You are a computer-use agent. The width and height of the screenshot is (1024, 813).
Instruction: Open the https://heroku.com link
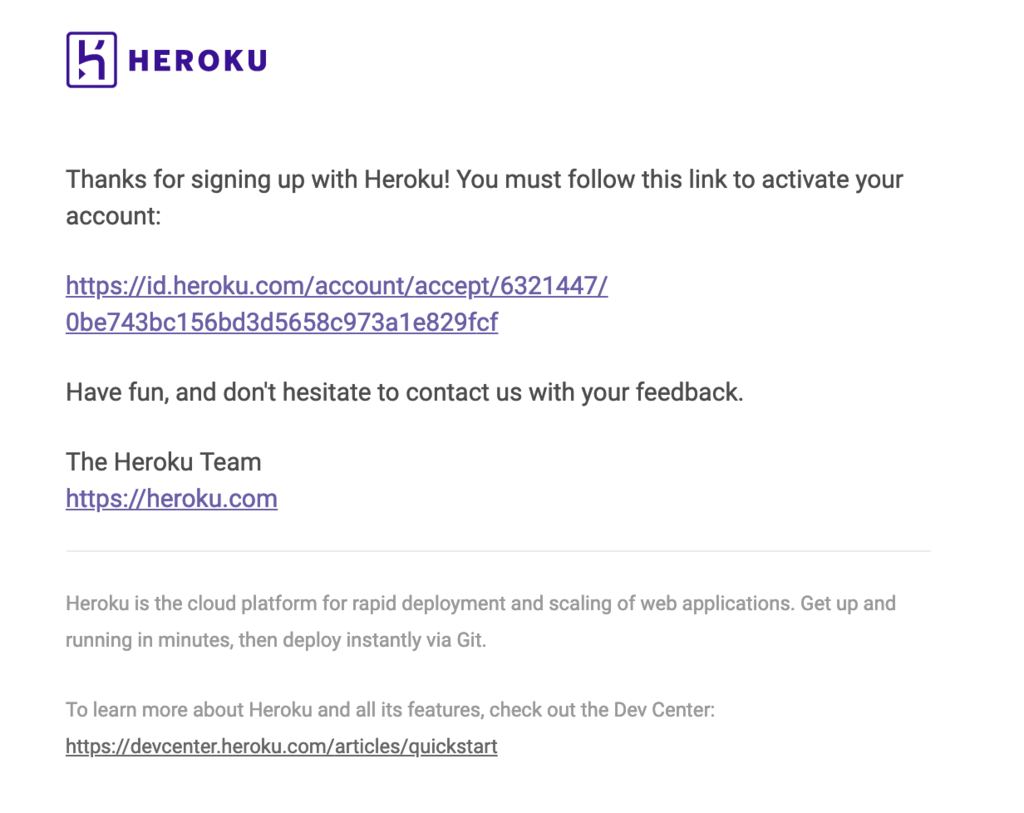click(x=172, y=499)
